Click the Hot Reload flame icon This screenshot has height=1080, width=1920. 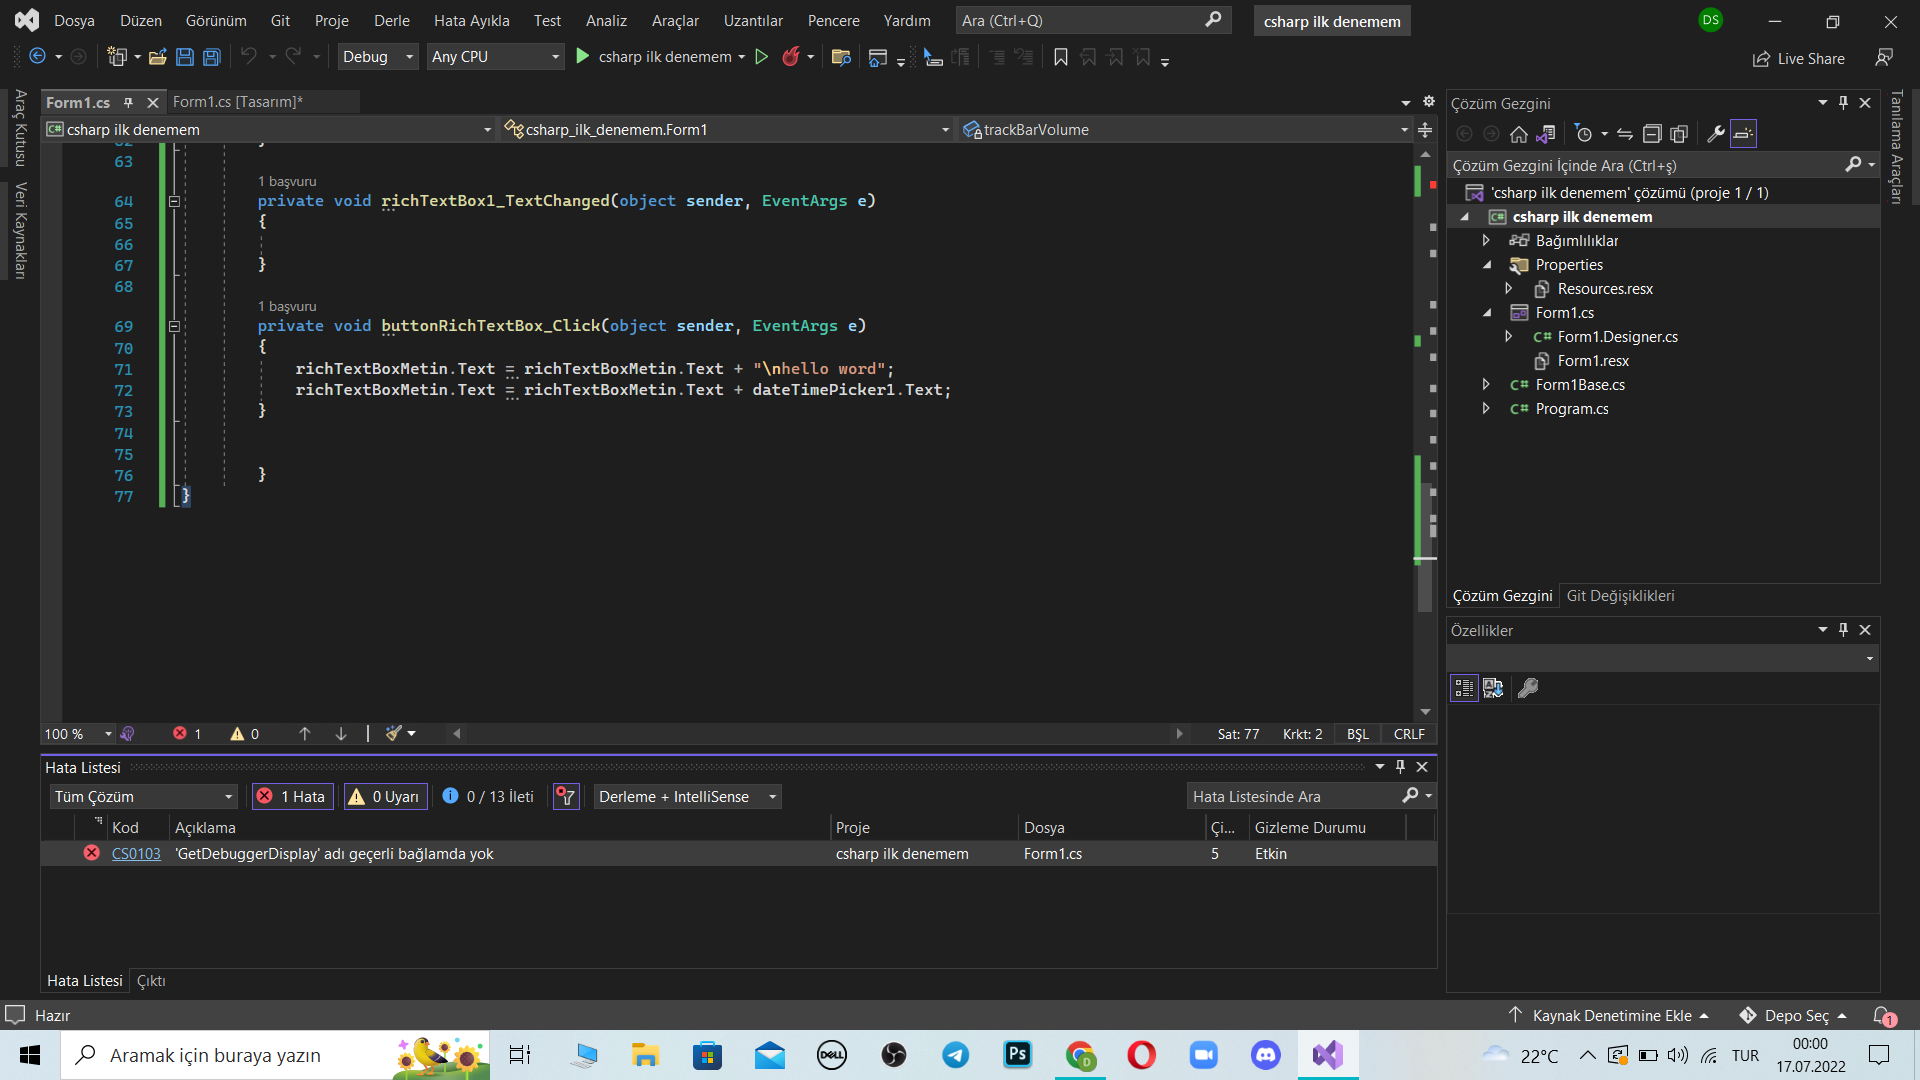[790, 57]
